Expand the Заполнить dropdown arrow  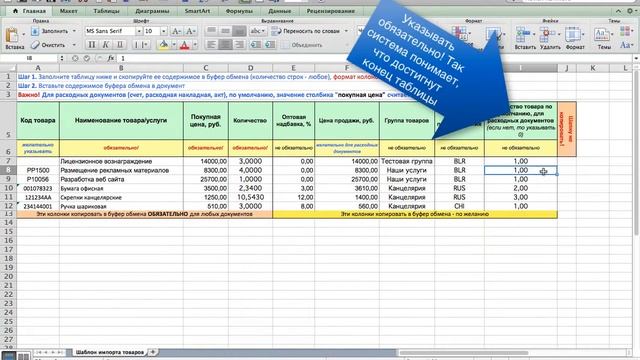[x=74, y=31]
